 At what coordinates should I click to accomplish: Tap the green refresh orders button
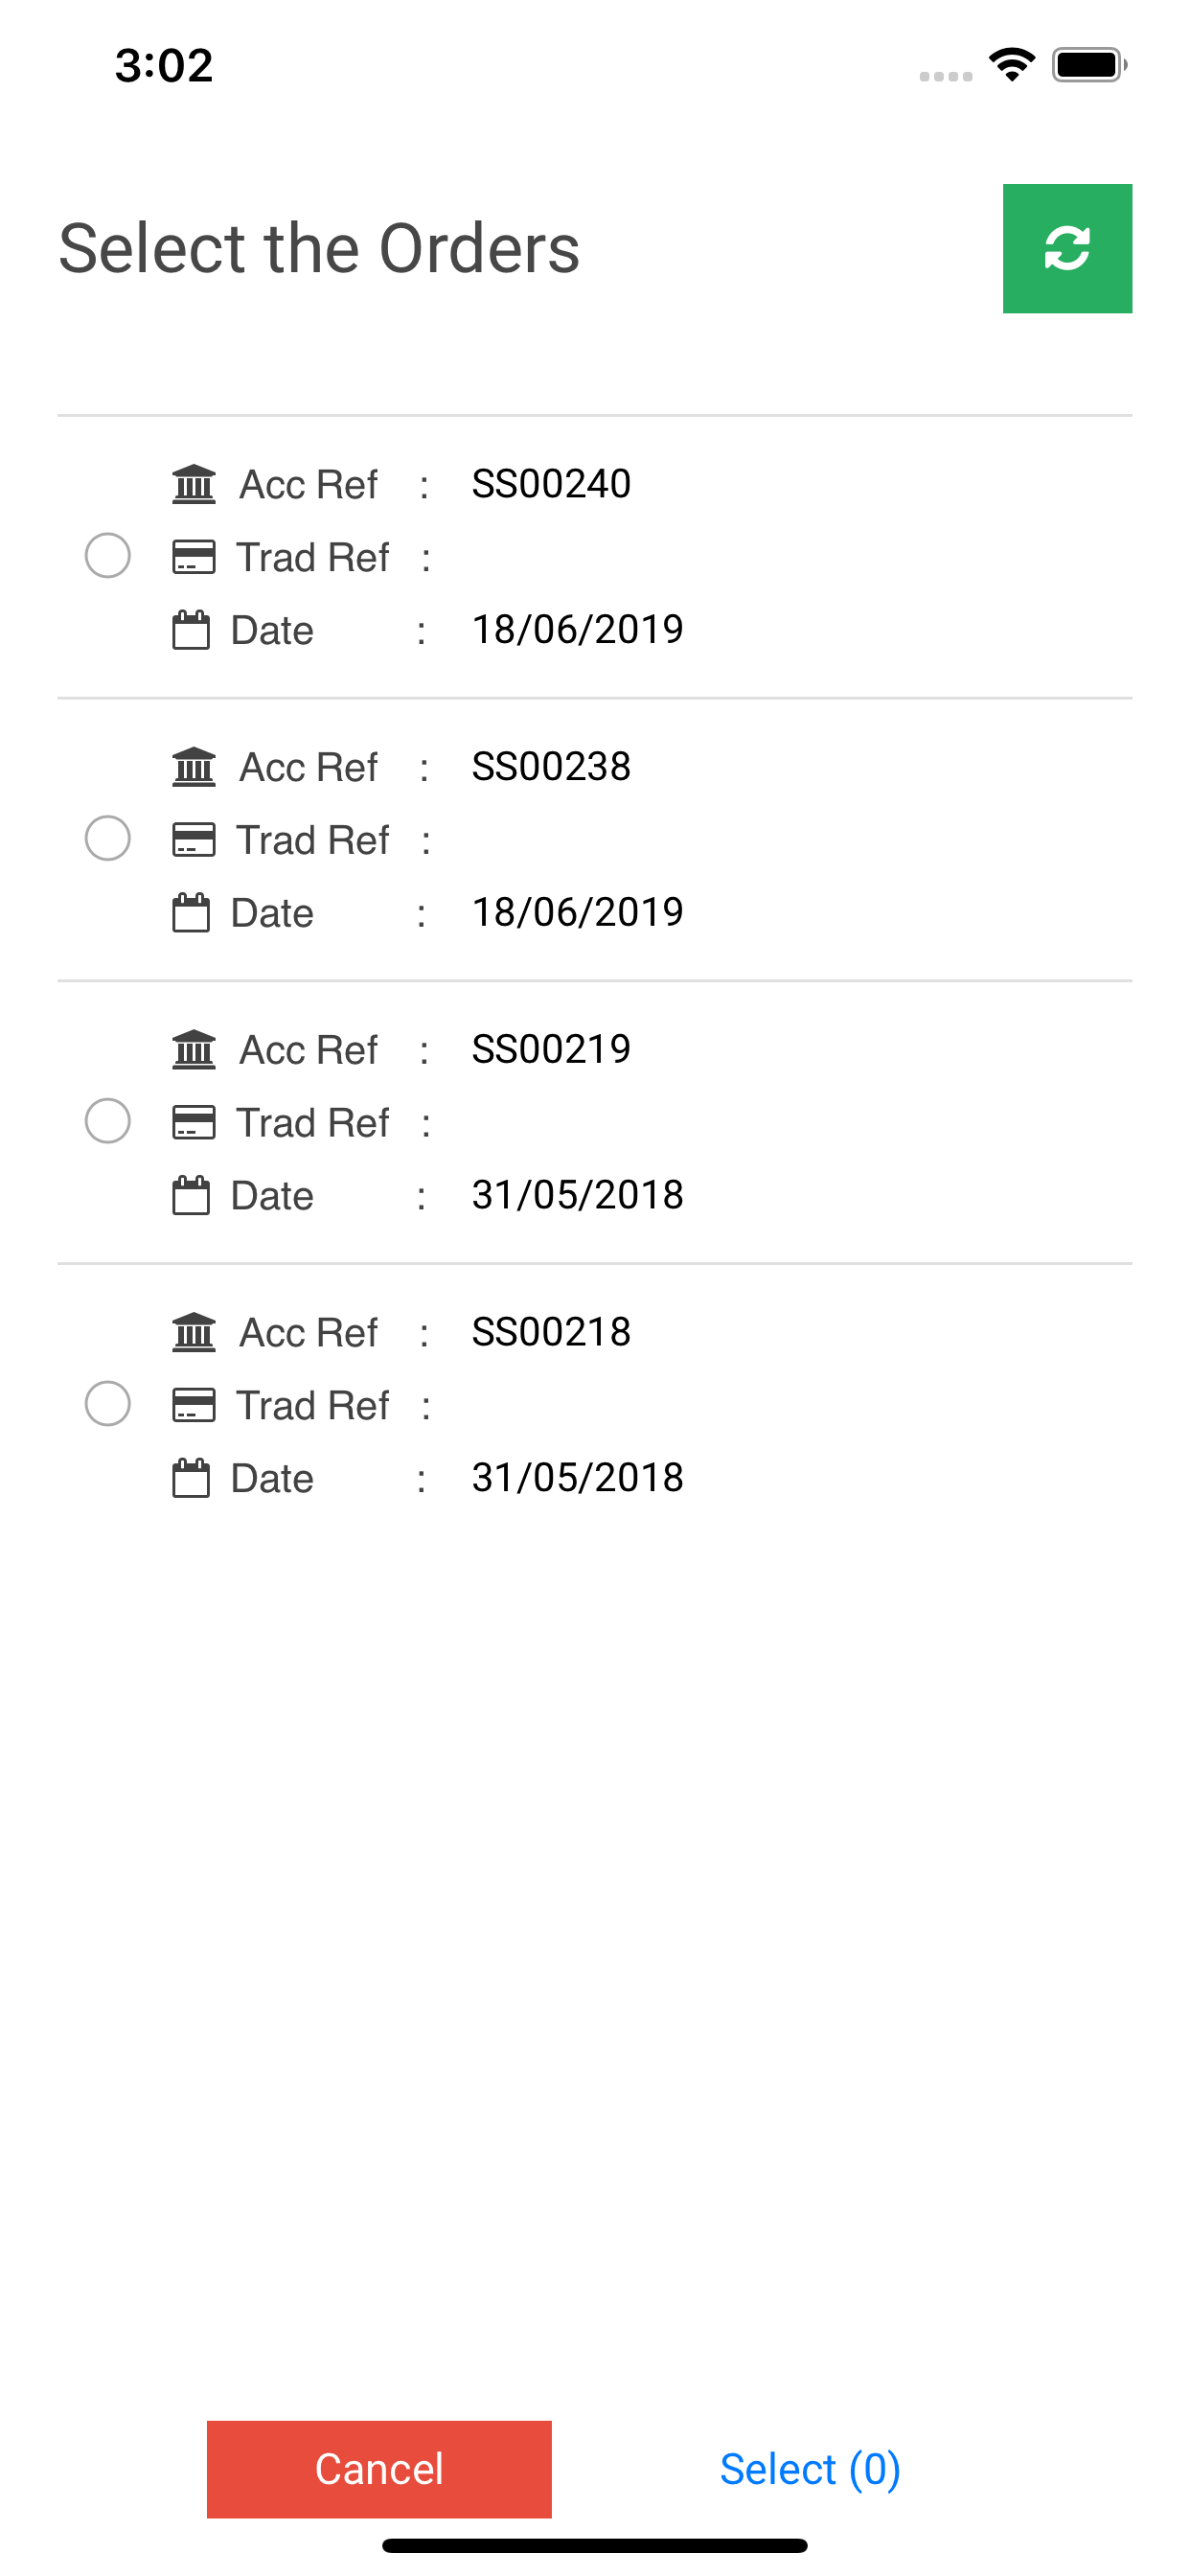(1066, 248)
